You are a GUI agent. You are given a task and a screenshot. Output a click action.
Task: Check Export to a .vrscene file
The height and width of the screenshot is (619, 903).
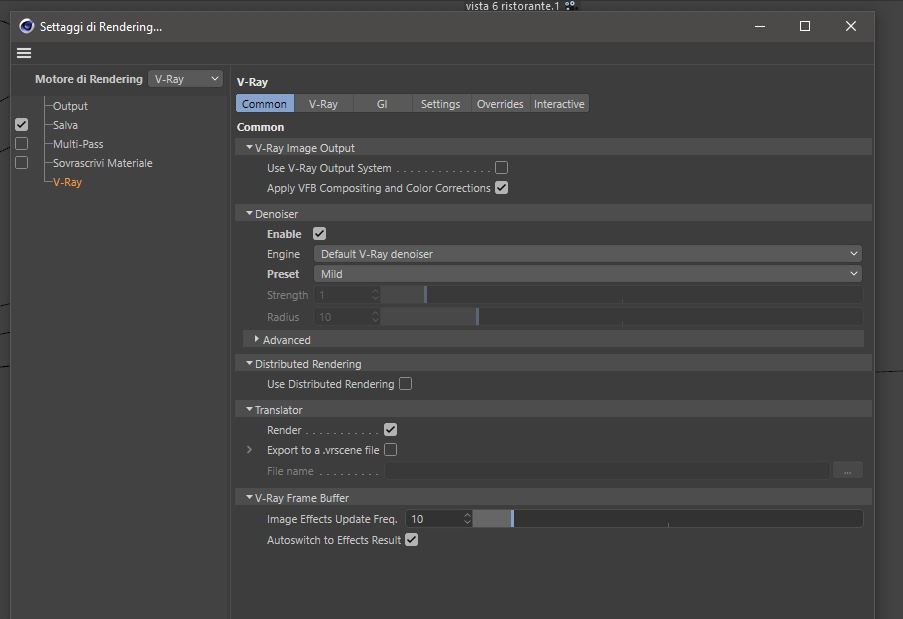(390, 450)
